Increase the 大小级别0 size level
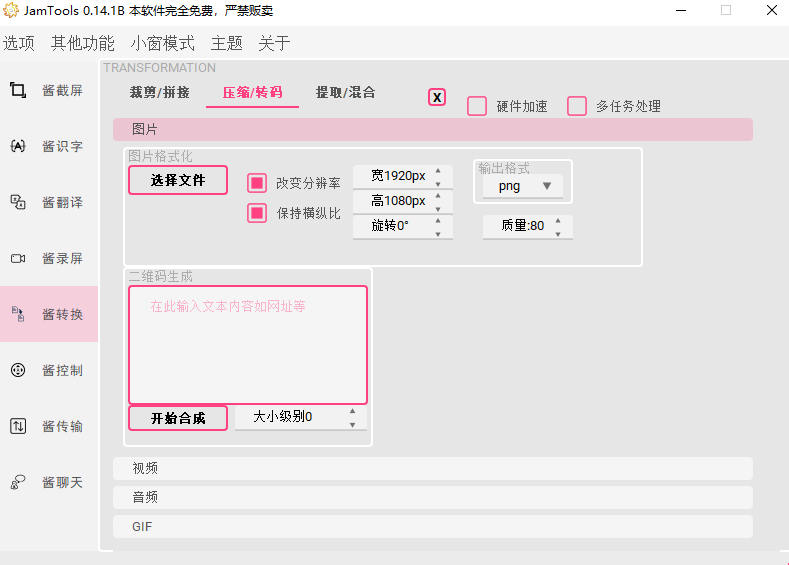The image size is (789, 565). (x=352, y=412)
